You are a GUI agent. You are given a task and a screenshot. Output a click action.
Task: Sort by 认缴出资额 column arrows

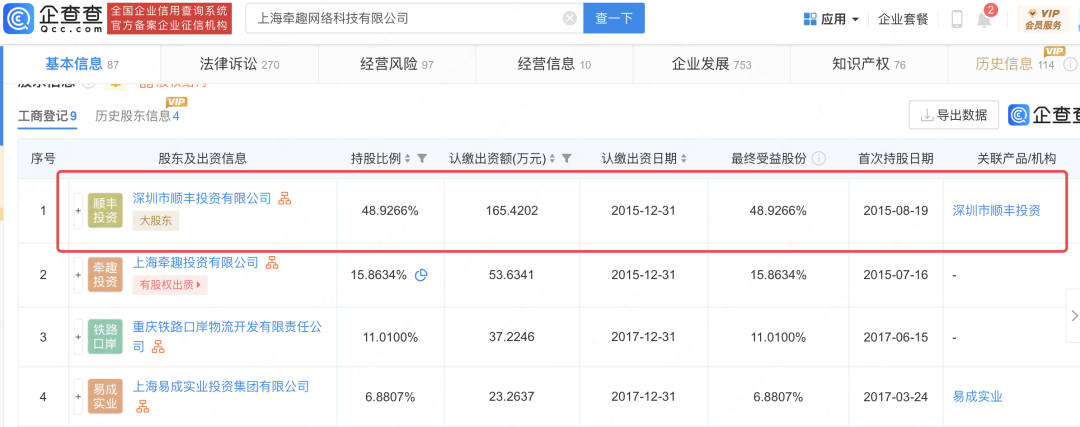tap(551, 159)
